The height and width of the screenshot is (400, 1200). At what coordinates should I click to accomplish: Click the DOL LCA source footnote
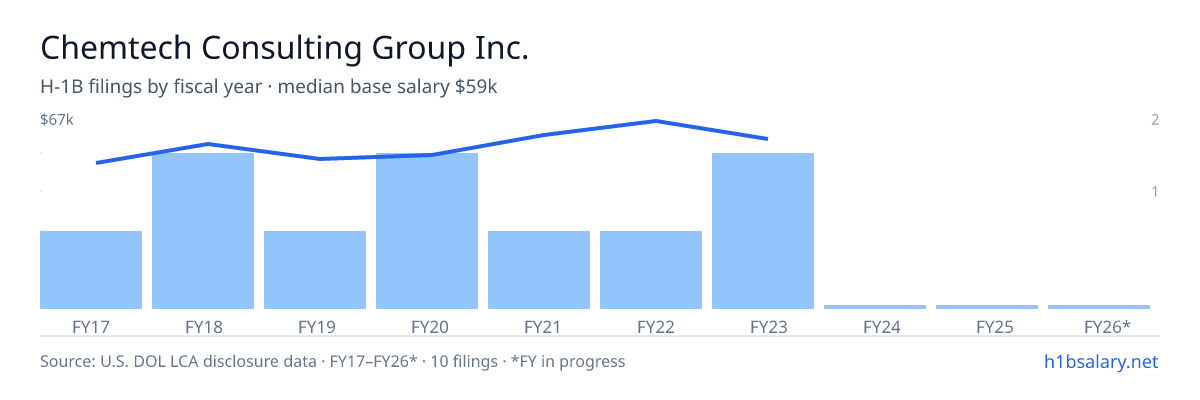pos(332,361)
